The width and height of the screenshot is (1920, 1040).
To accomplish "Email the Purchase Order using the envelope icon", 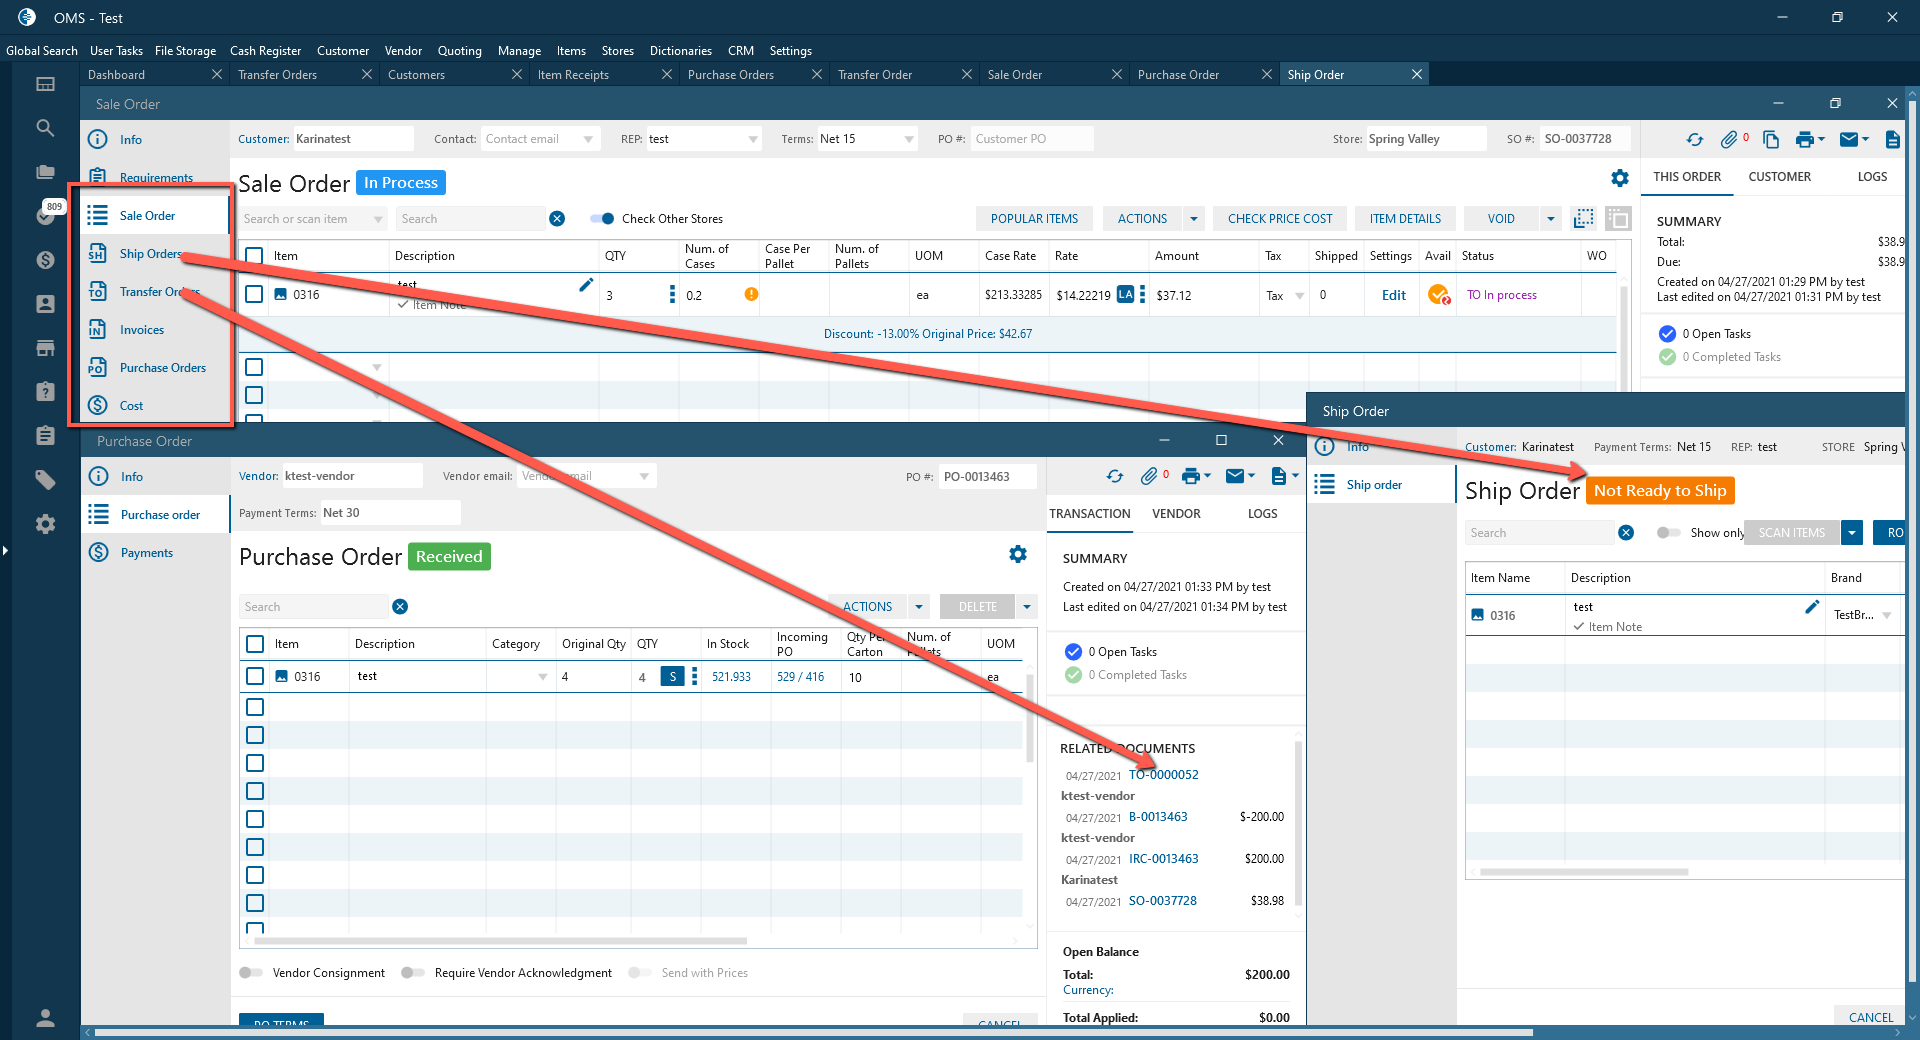I will coord(1235,476).
